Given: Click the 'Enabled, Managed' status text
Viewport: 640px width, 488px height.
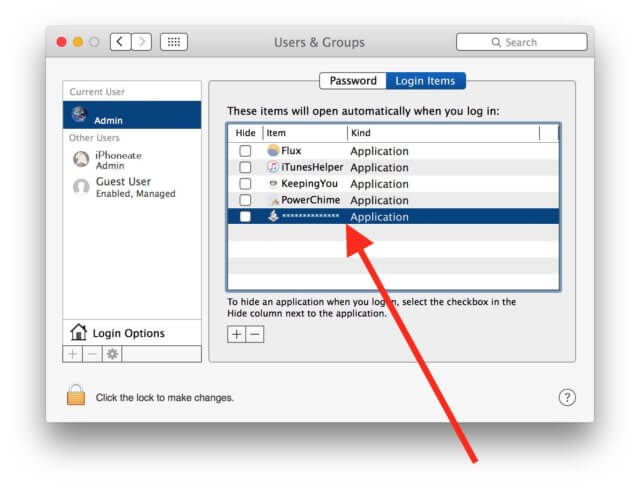Looking at the screenshot, I should point(136,193).
